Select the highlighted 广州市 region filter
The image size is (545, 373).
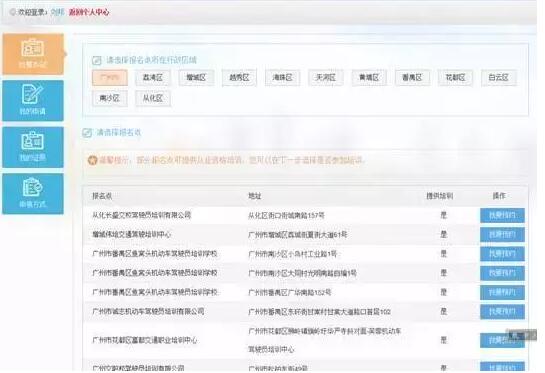[110, 78]
